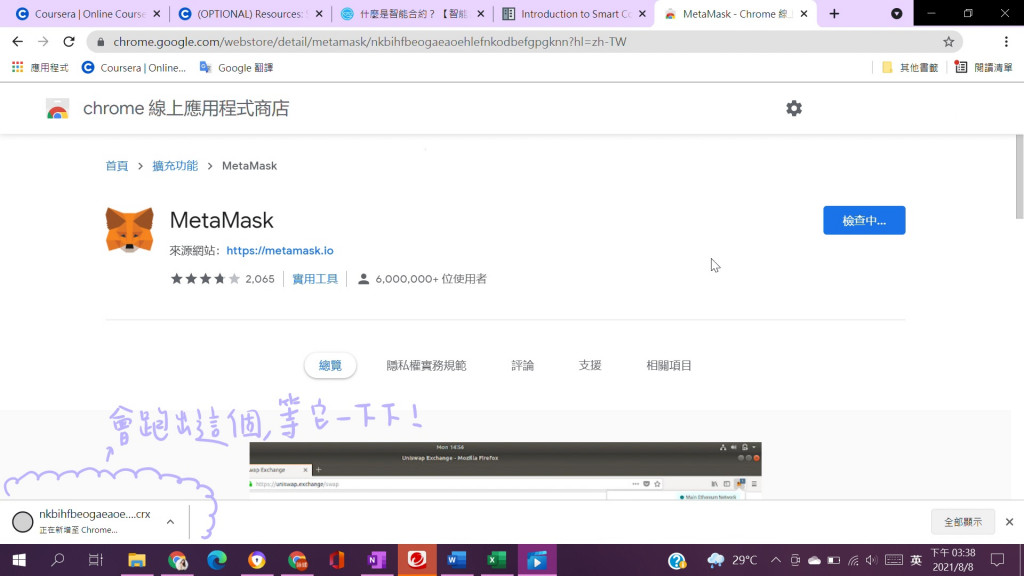The width and height of the screenshot is (1024, 576).
Task: Switch to 相關項目 tab
Action: coord(669,366)
